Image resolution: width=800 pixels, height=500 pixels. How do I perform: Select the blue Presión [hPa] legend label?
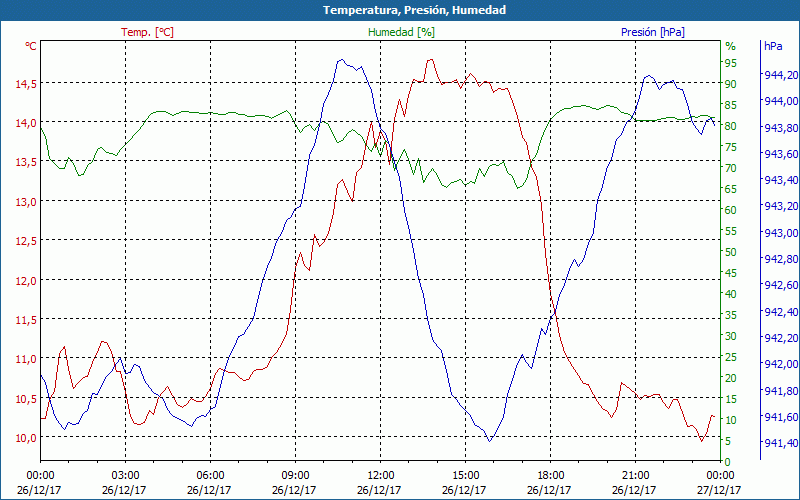click(x=653, y=32)
